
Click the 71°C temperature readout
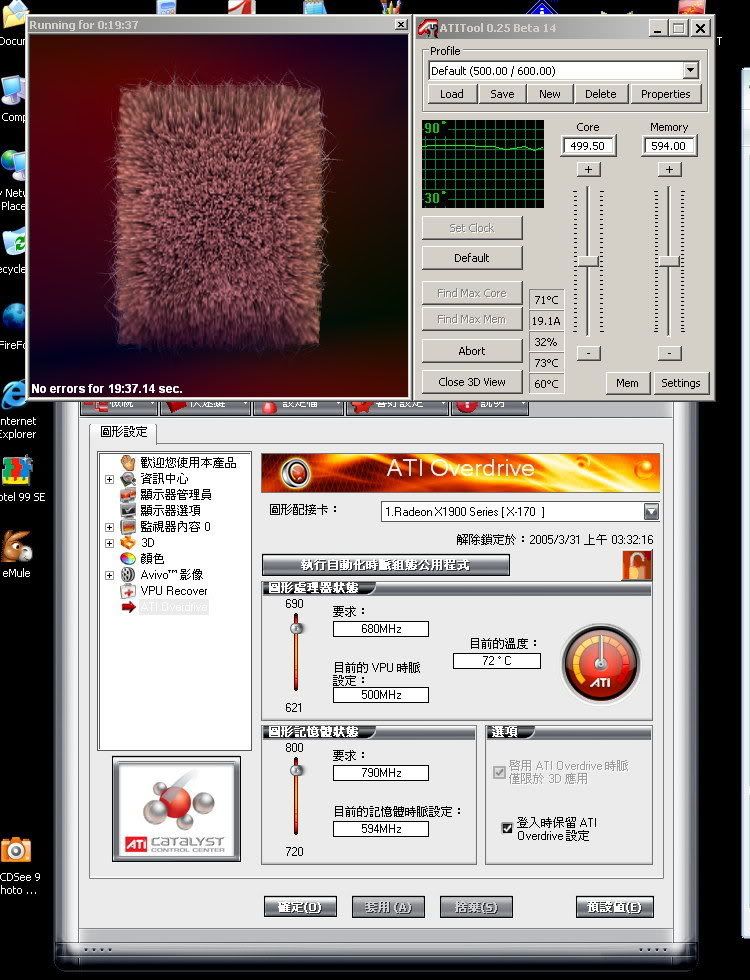[x=546, y=300]
